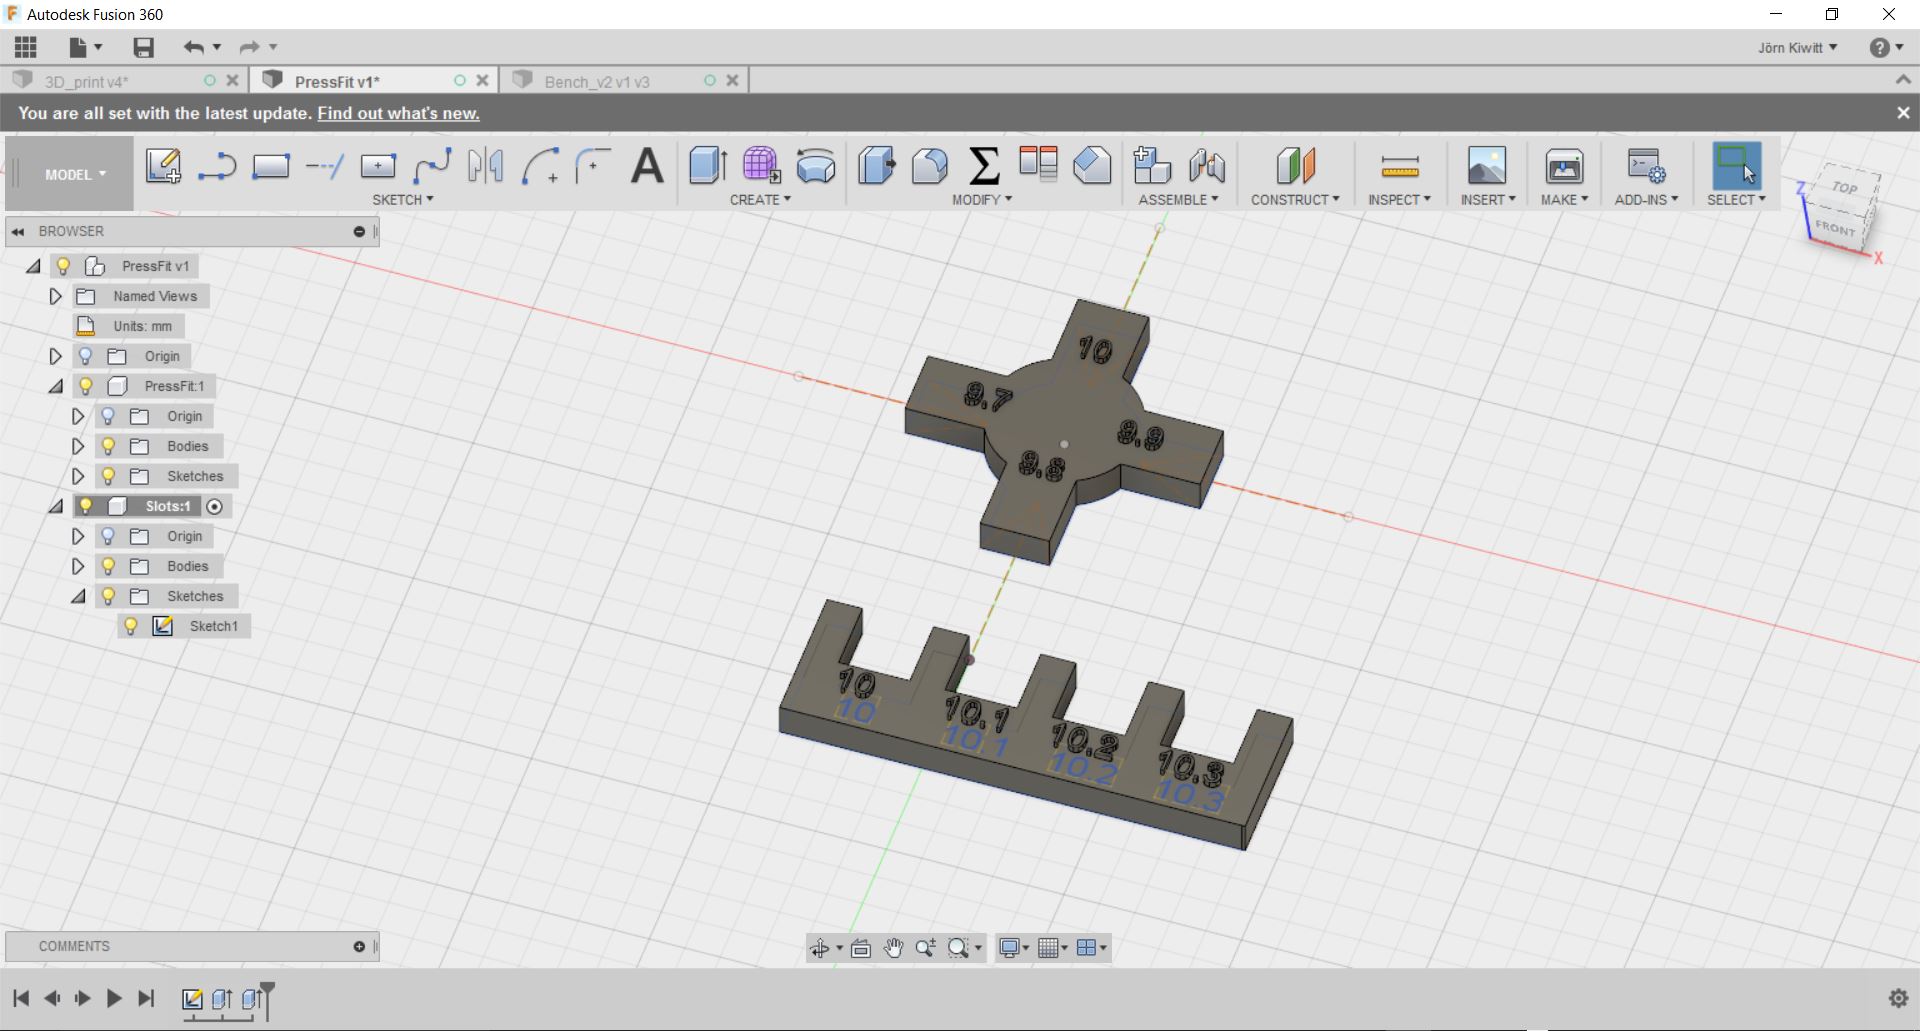The width and height of the screenshot is (1920, 1031).
Task: Jump to the timeline beginning
Action: (21, 998)
